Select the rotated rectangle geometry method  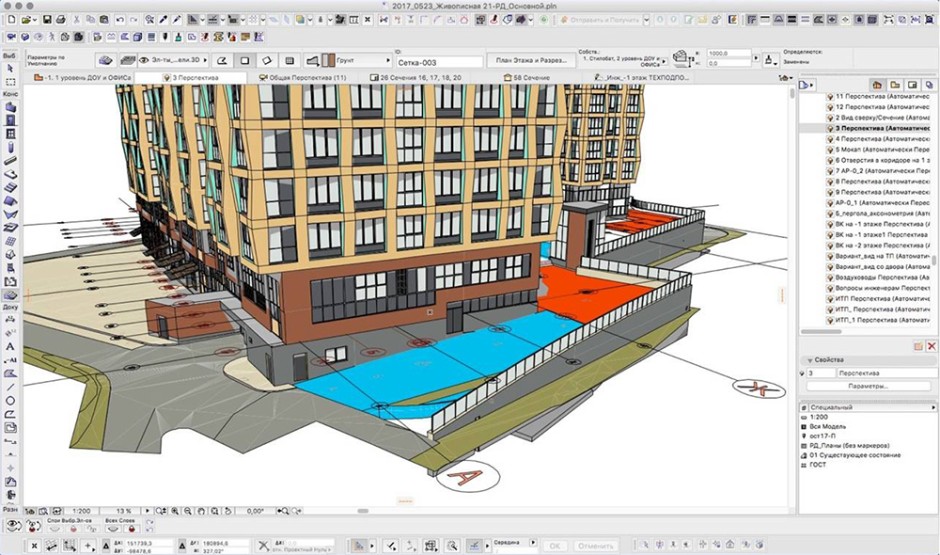click(267, 61)
